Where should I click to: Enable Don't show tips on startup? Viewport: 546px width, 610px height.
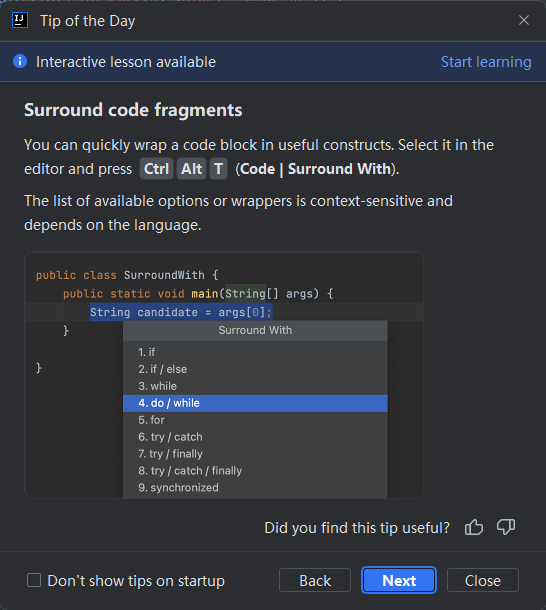pyautogui.click(x=34, y=580)
